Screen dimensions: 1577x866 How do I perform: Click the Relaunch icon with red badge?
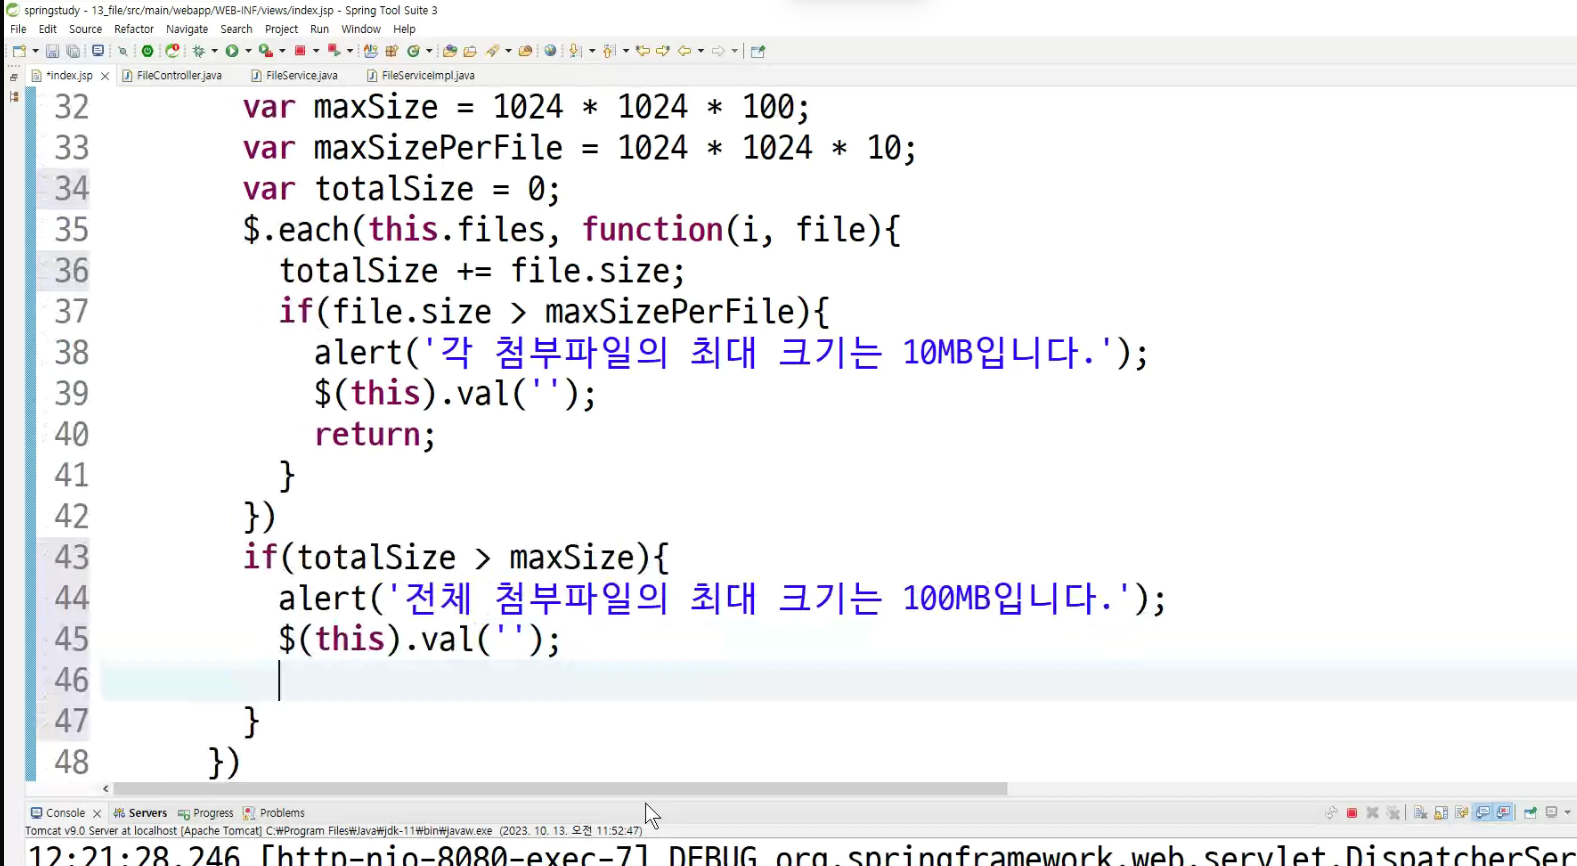[172, 51]
